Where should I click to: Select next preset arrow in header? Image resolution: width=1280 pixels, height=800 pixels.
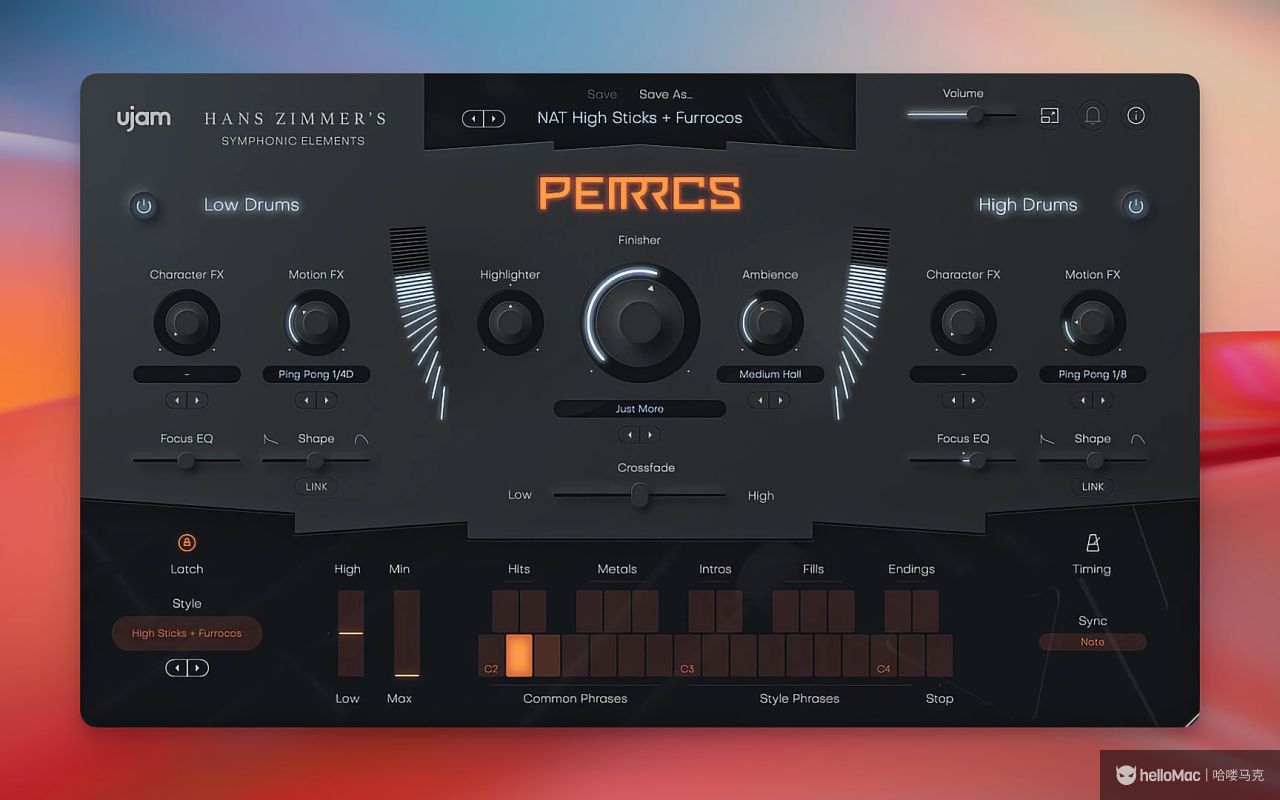click(x=494, y=119)
